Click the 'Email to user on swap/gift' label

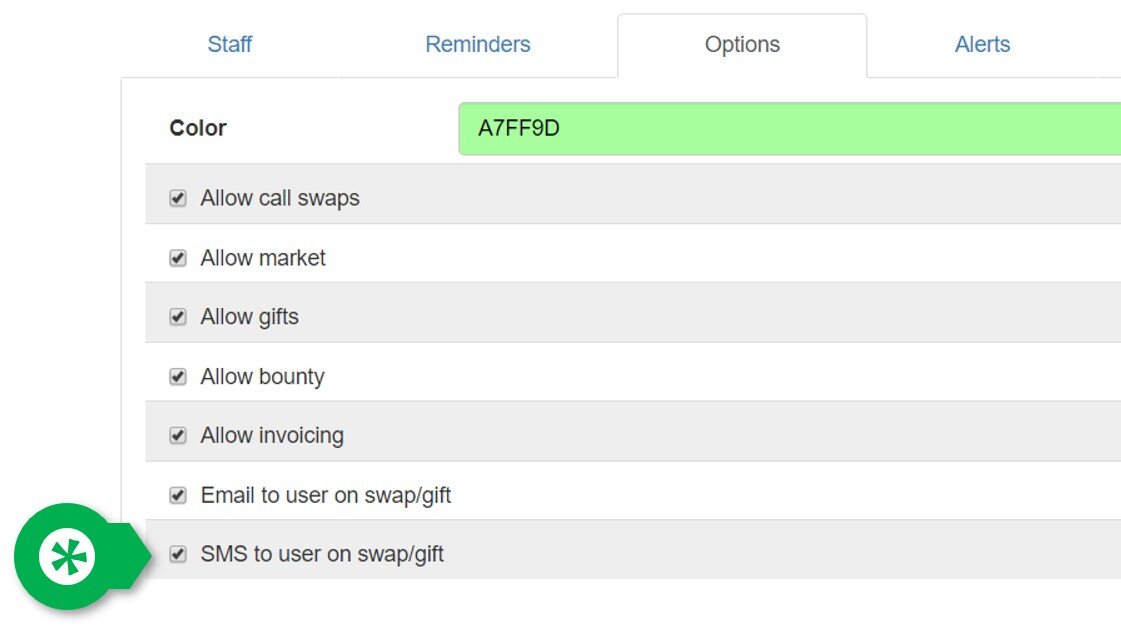325,496
